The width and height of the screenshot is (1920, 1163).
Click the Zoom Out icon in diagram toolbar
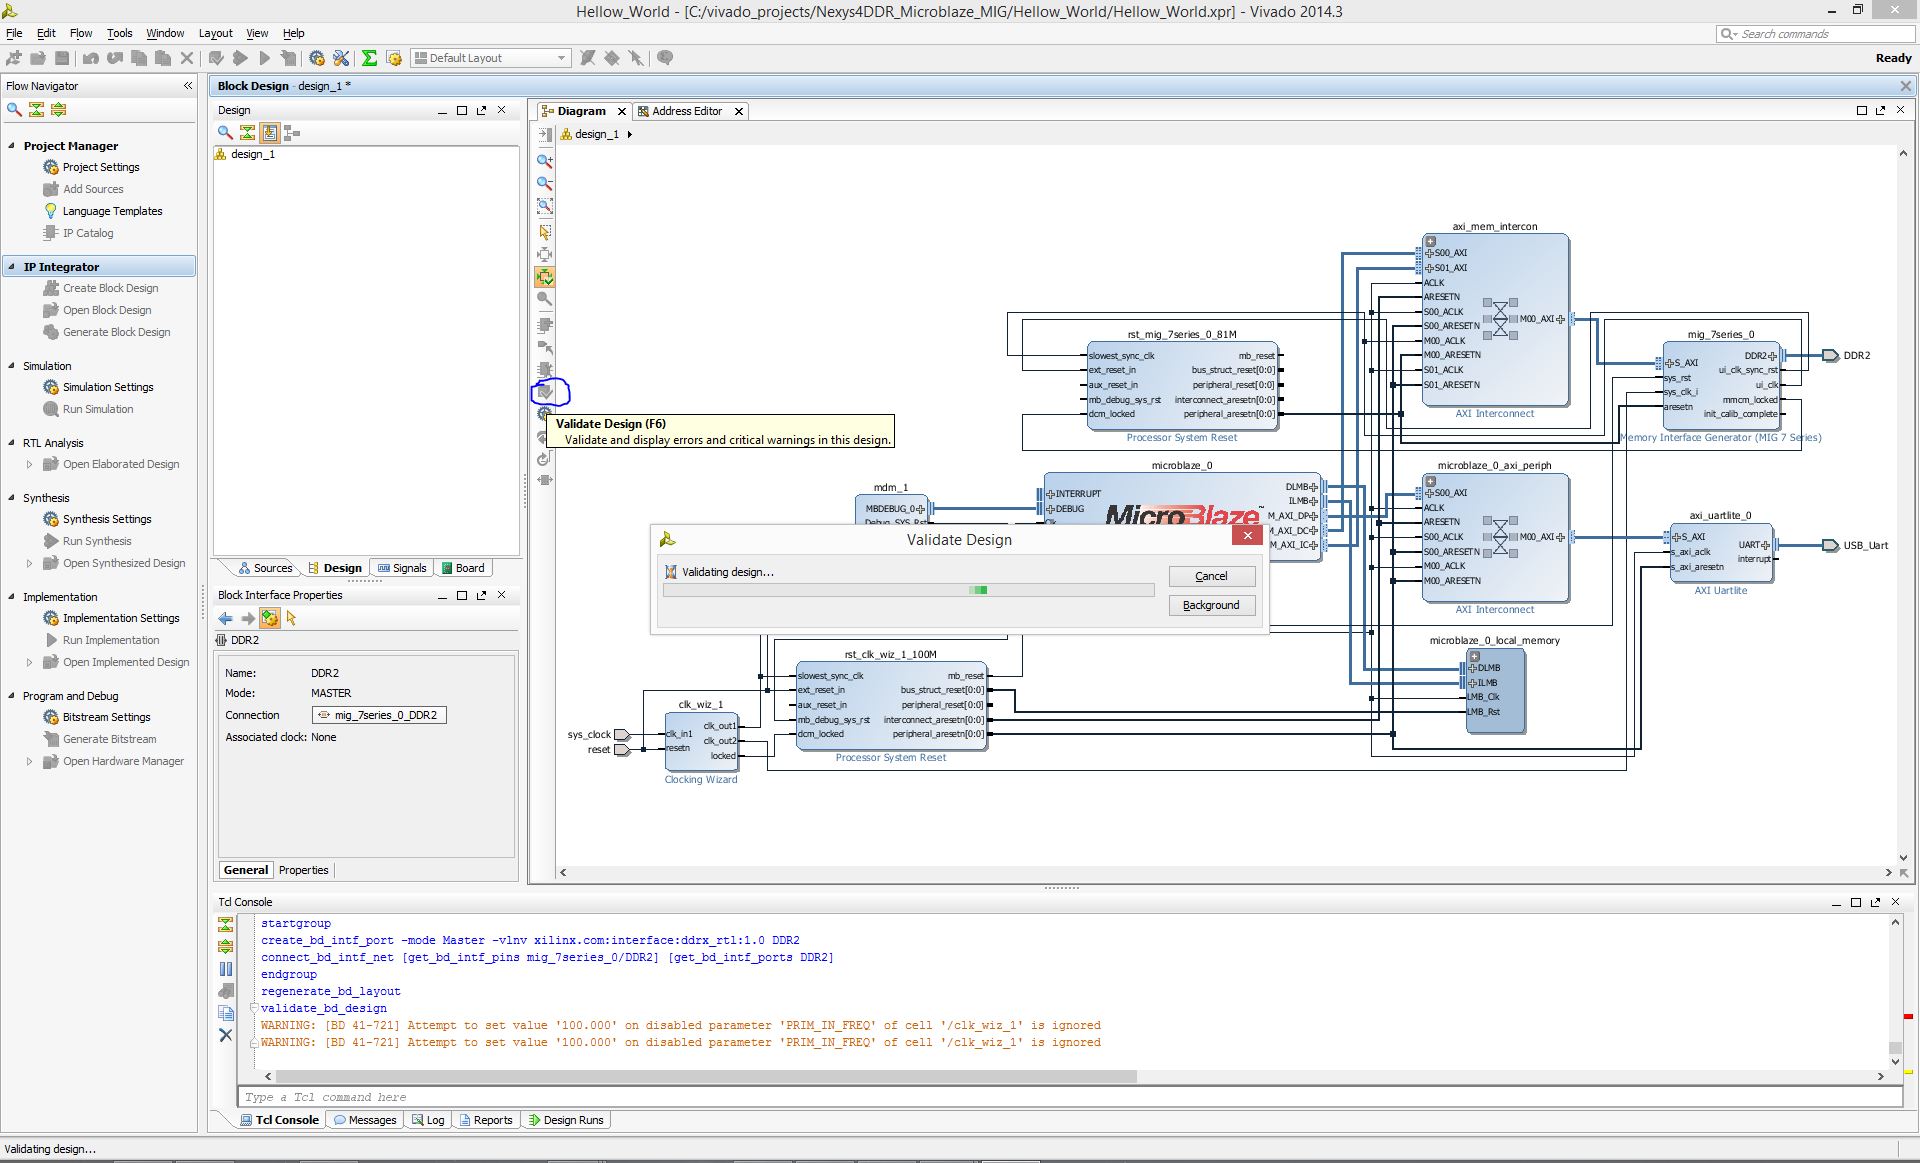point(545,183)
